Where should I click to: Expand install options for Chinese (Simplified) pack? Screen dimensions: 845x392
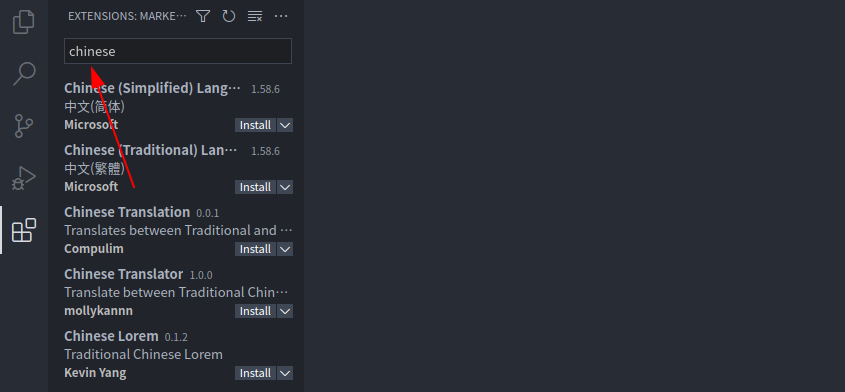click(285, 125)
